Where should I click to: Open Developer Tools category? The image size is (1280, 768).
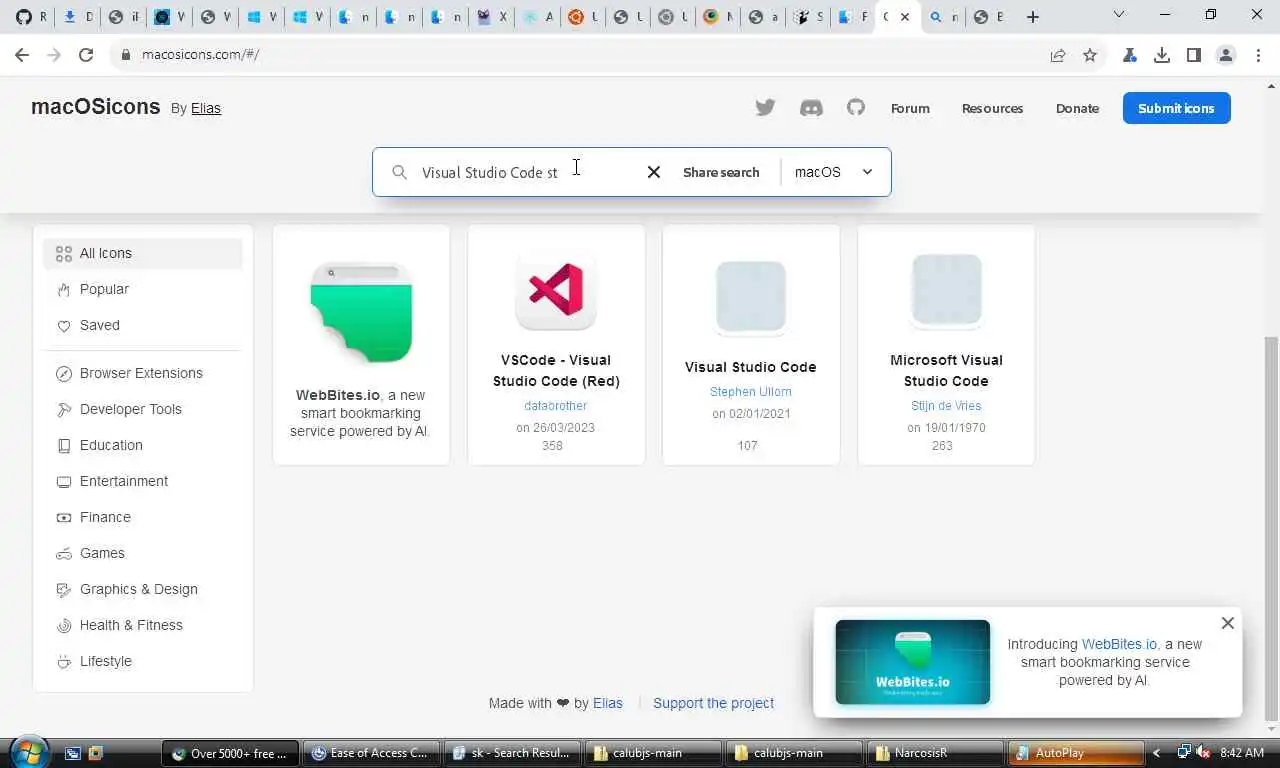143,409
